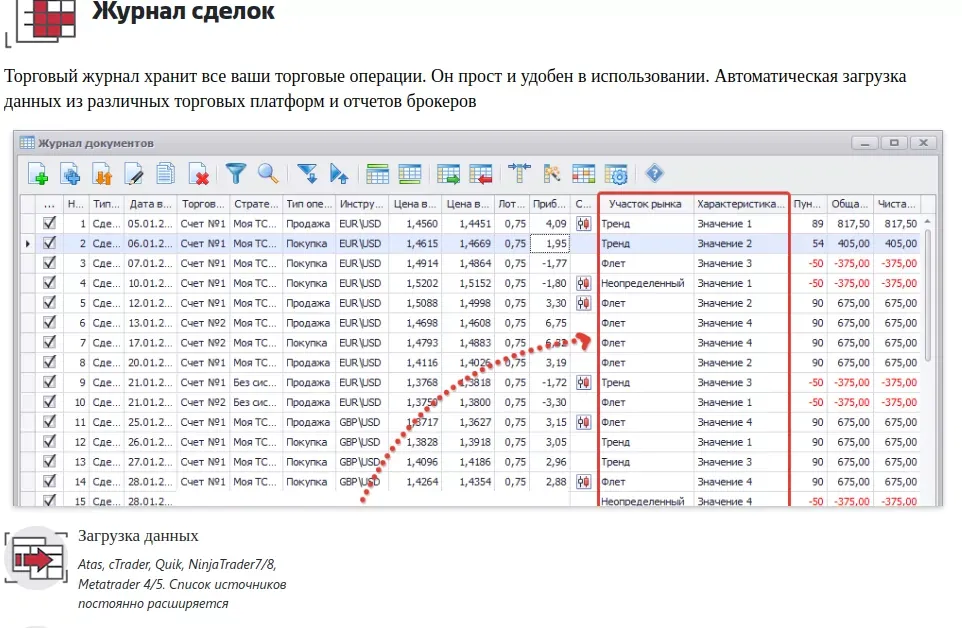The height and width of the screenshot is (628, 962).
Task: Click the Торгов... column header
Action: click(x=203, y=204)
